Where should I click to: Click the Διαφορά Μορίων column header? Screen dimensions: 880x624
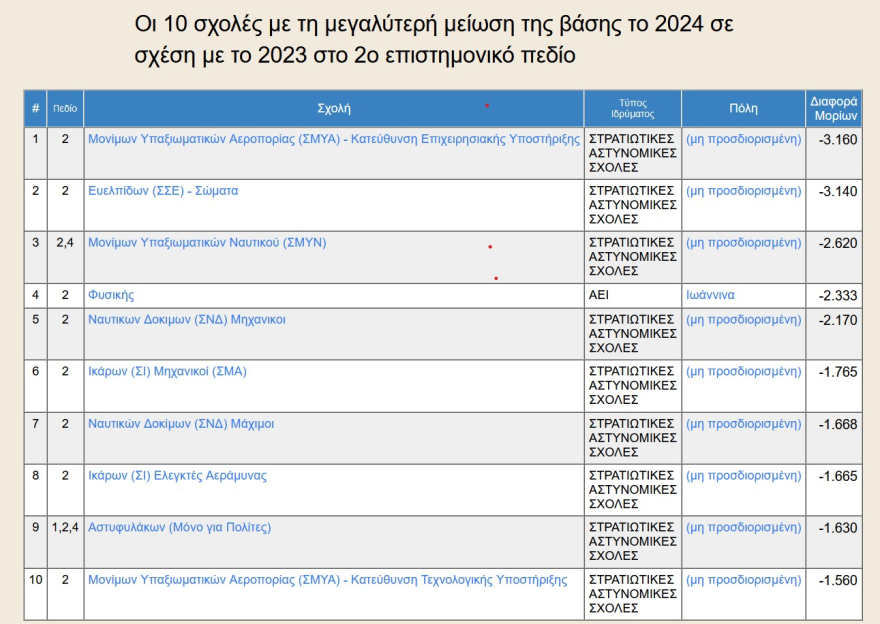pyautogui.click(x=833, y=108)
